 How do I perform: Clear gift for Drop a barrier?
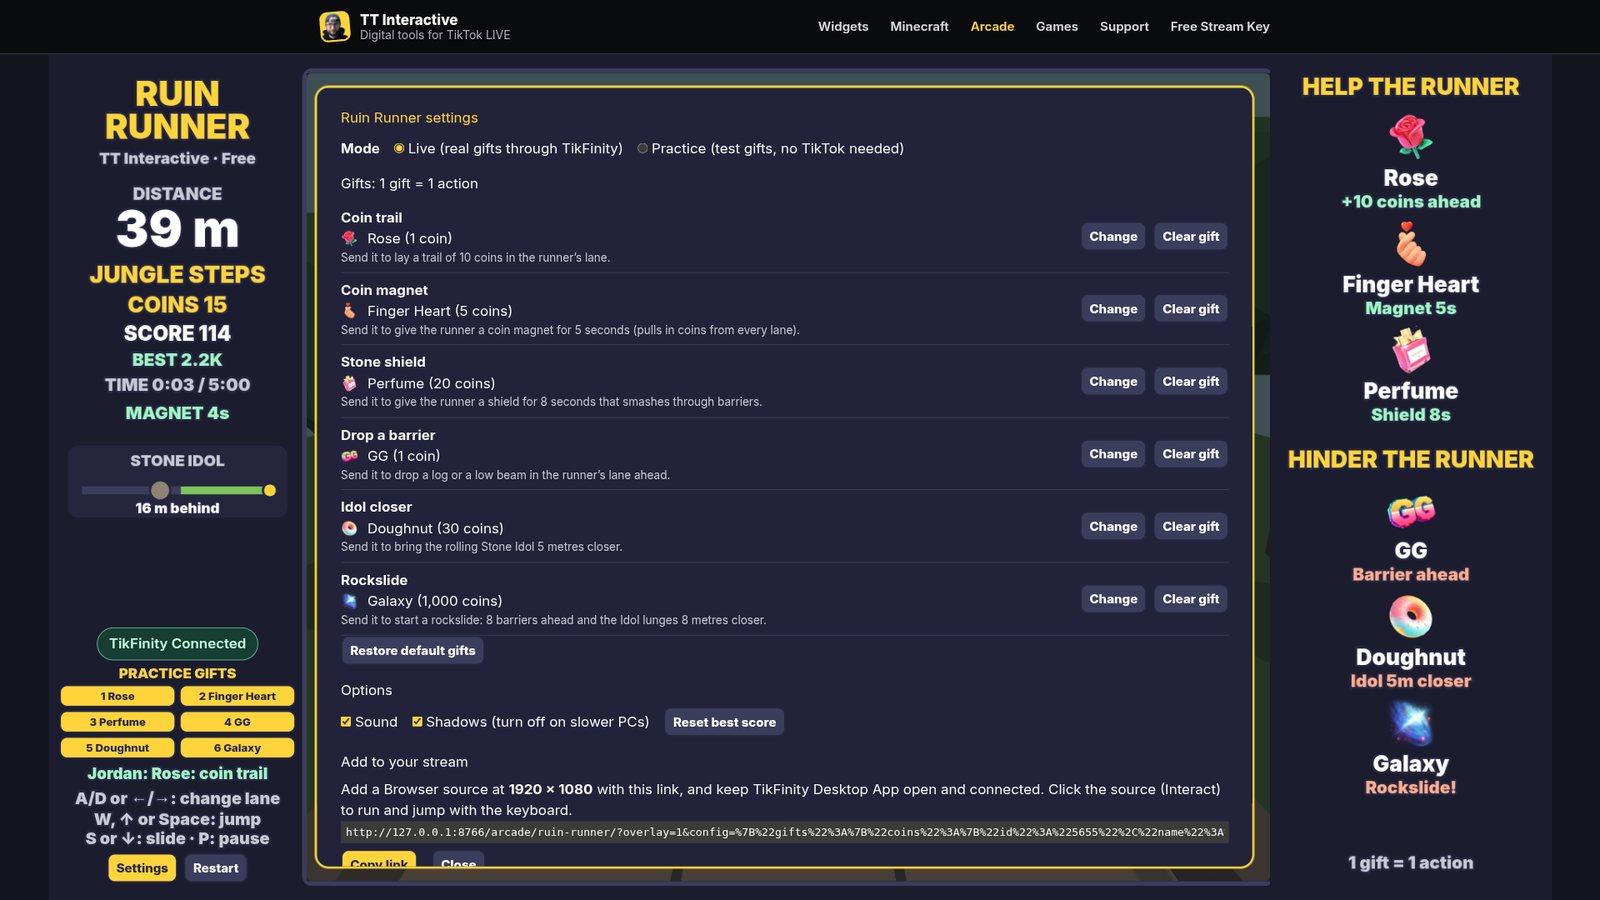point(1191,454)
